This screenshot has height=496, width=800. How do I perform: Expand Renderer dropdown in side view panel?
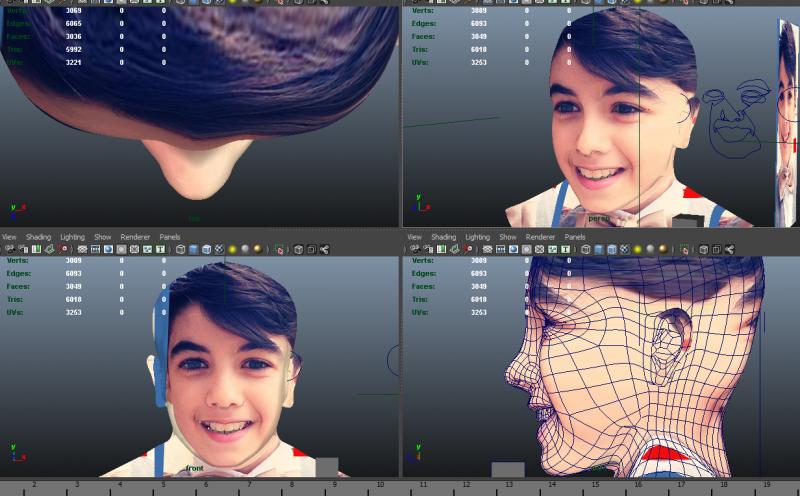tap(540, 237)
